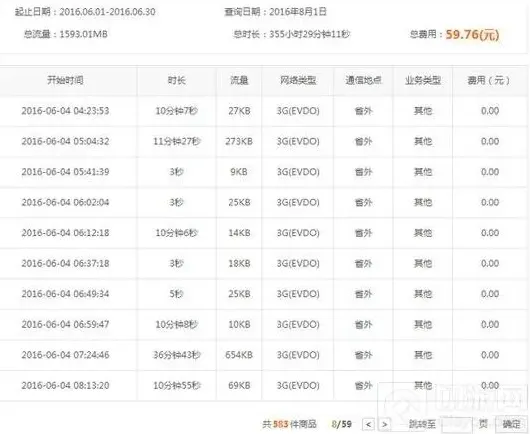Select the row starting 2016-06-04 08:13:20

click(x=263, y=385)
